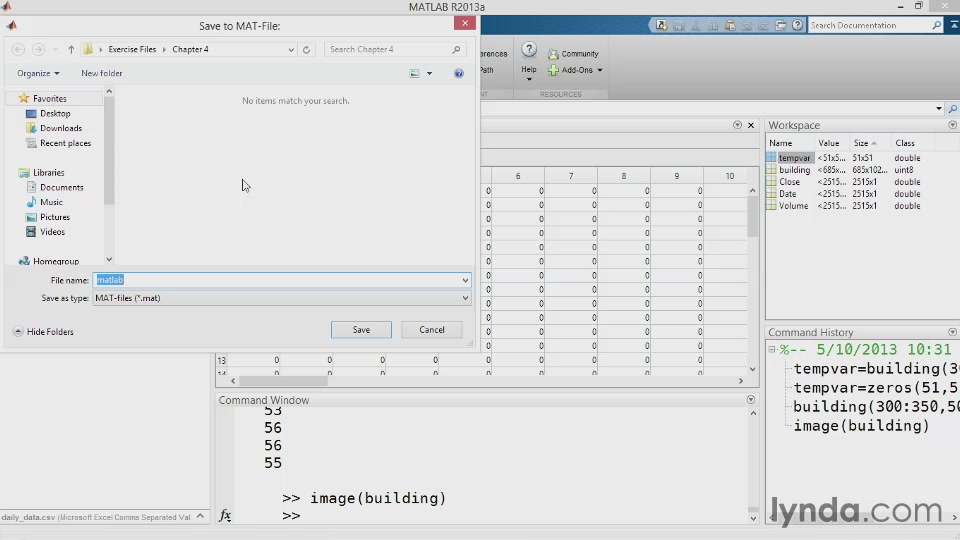Open the address path history dropdown
Viewport: 960px width, 540px height.
291,50
